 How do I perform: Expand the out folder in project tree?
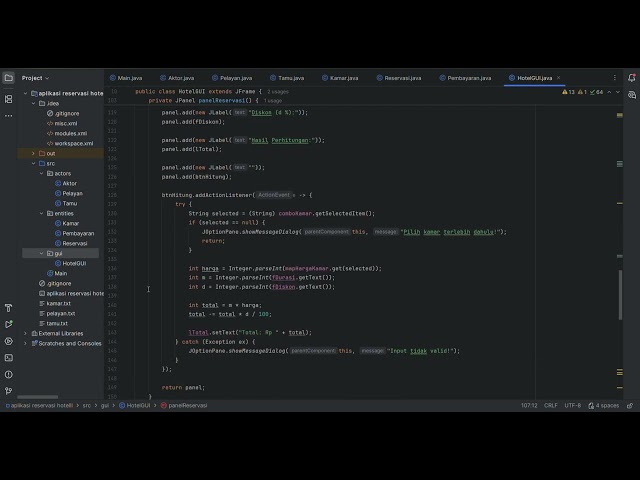pyautogui.click(x=33, y=153)
